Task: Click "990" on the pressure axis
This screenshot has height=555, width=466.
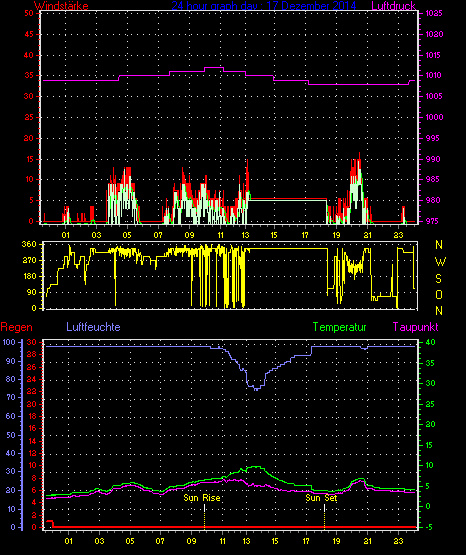Action: click(x=433, y=159)
